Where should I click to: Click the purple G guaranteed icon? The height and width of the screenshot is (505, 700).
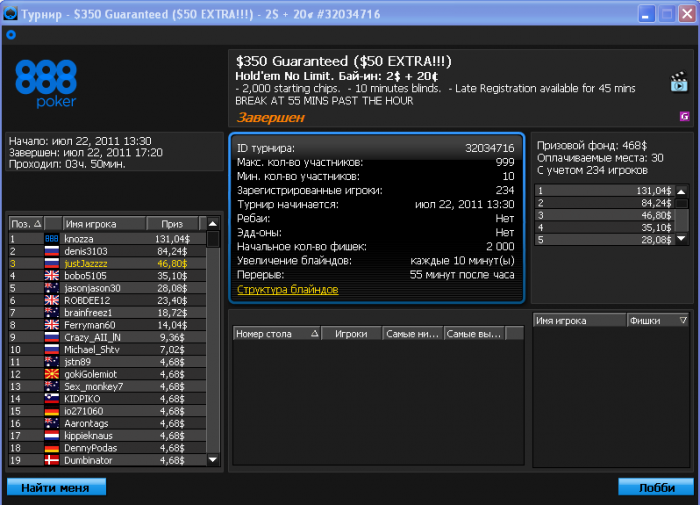(684, 117)
